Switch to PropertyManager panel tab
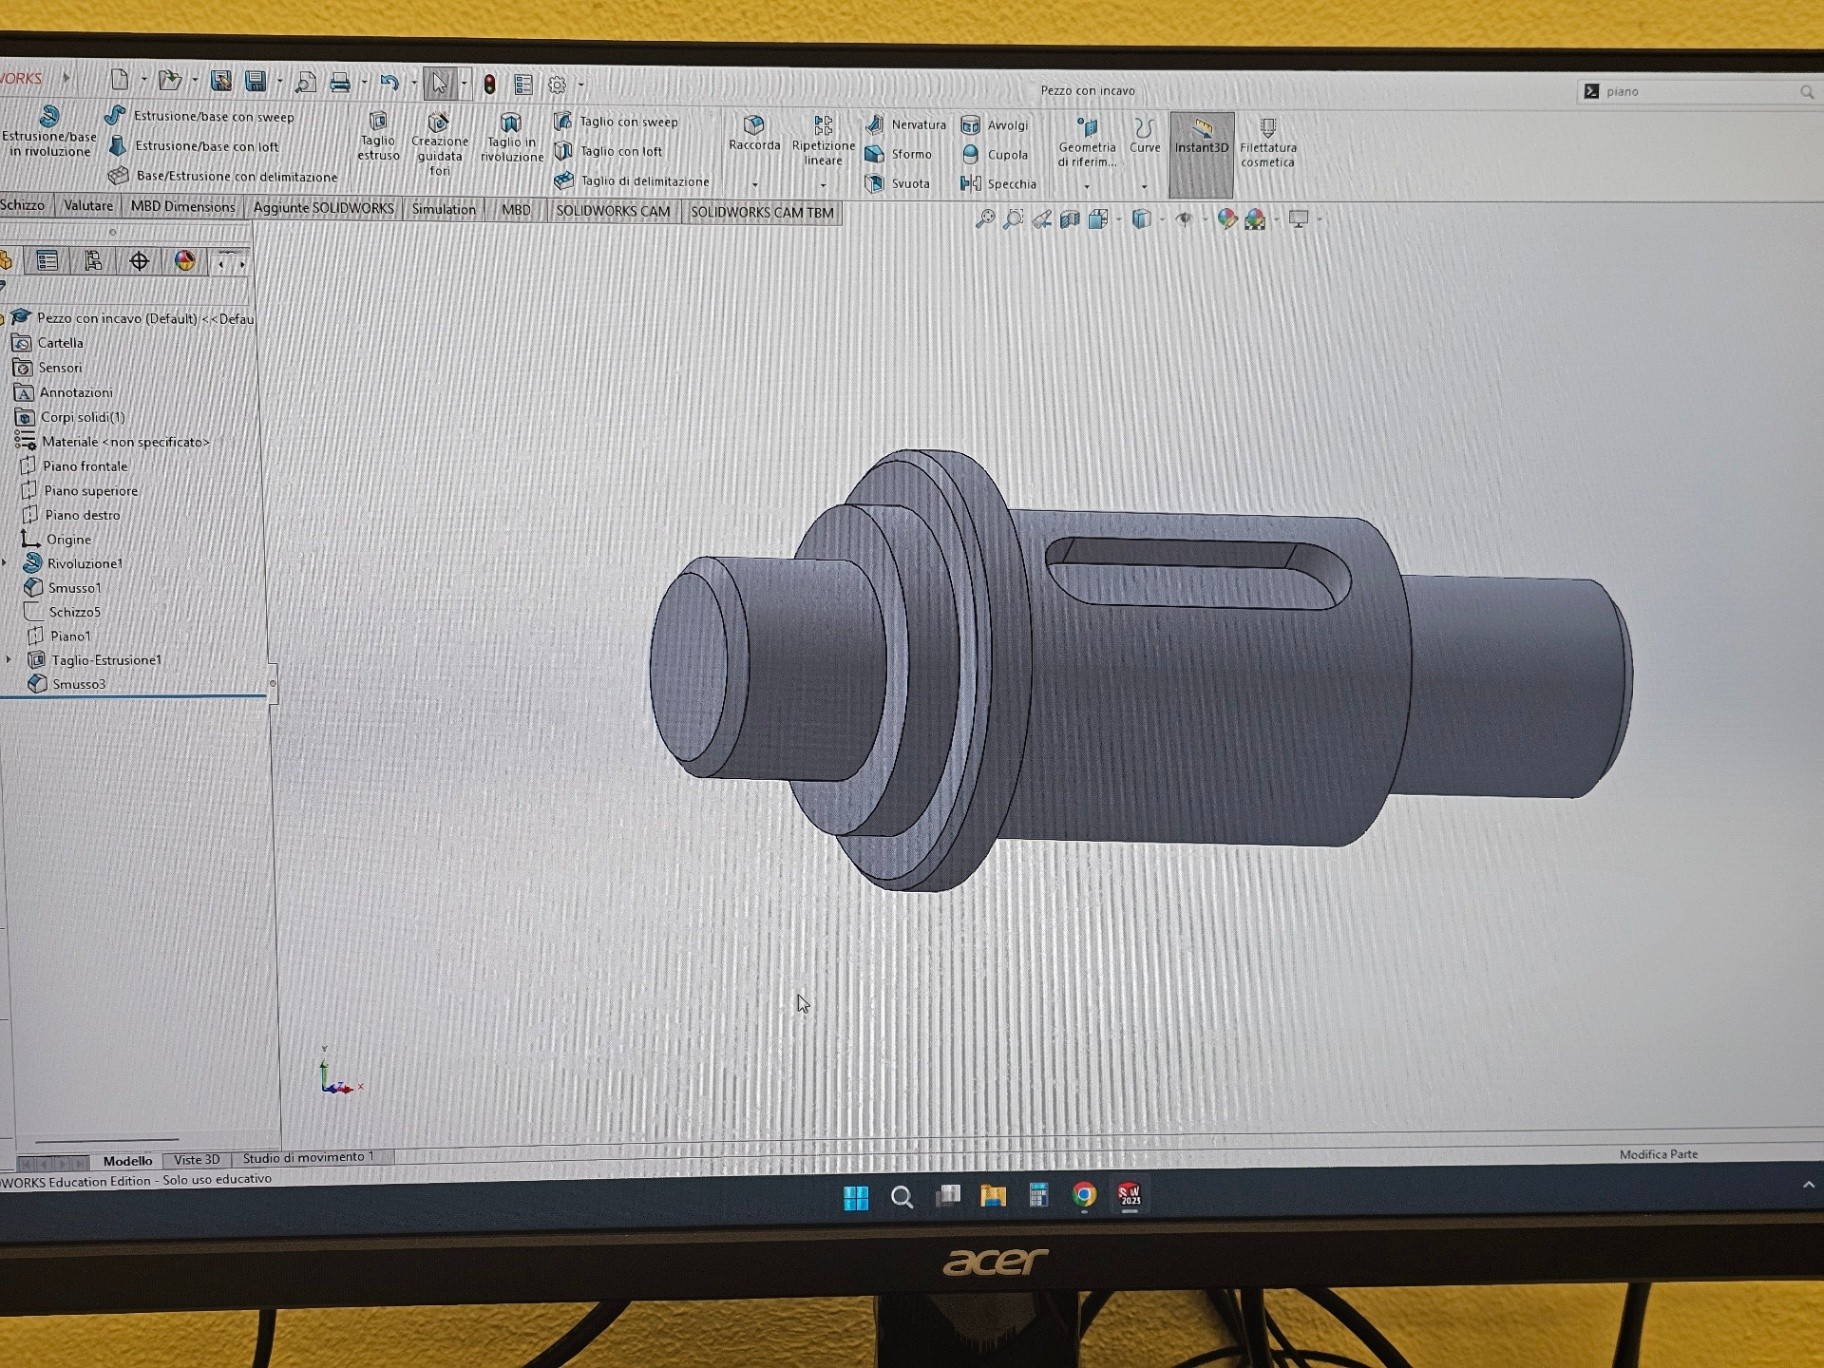Image resolution: width=1824 pixels, height=1368 pixels. coord(47,261)
